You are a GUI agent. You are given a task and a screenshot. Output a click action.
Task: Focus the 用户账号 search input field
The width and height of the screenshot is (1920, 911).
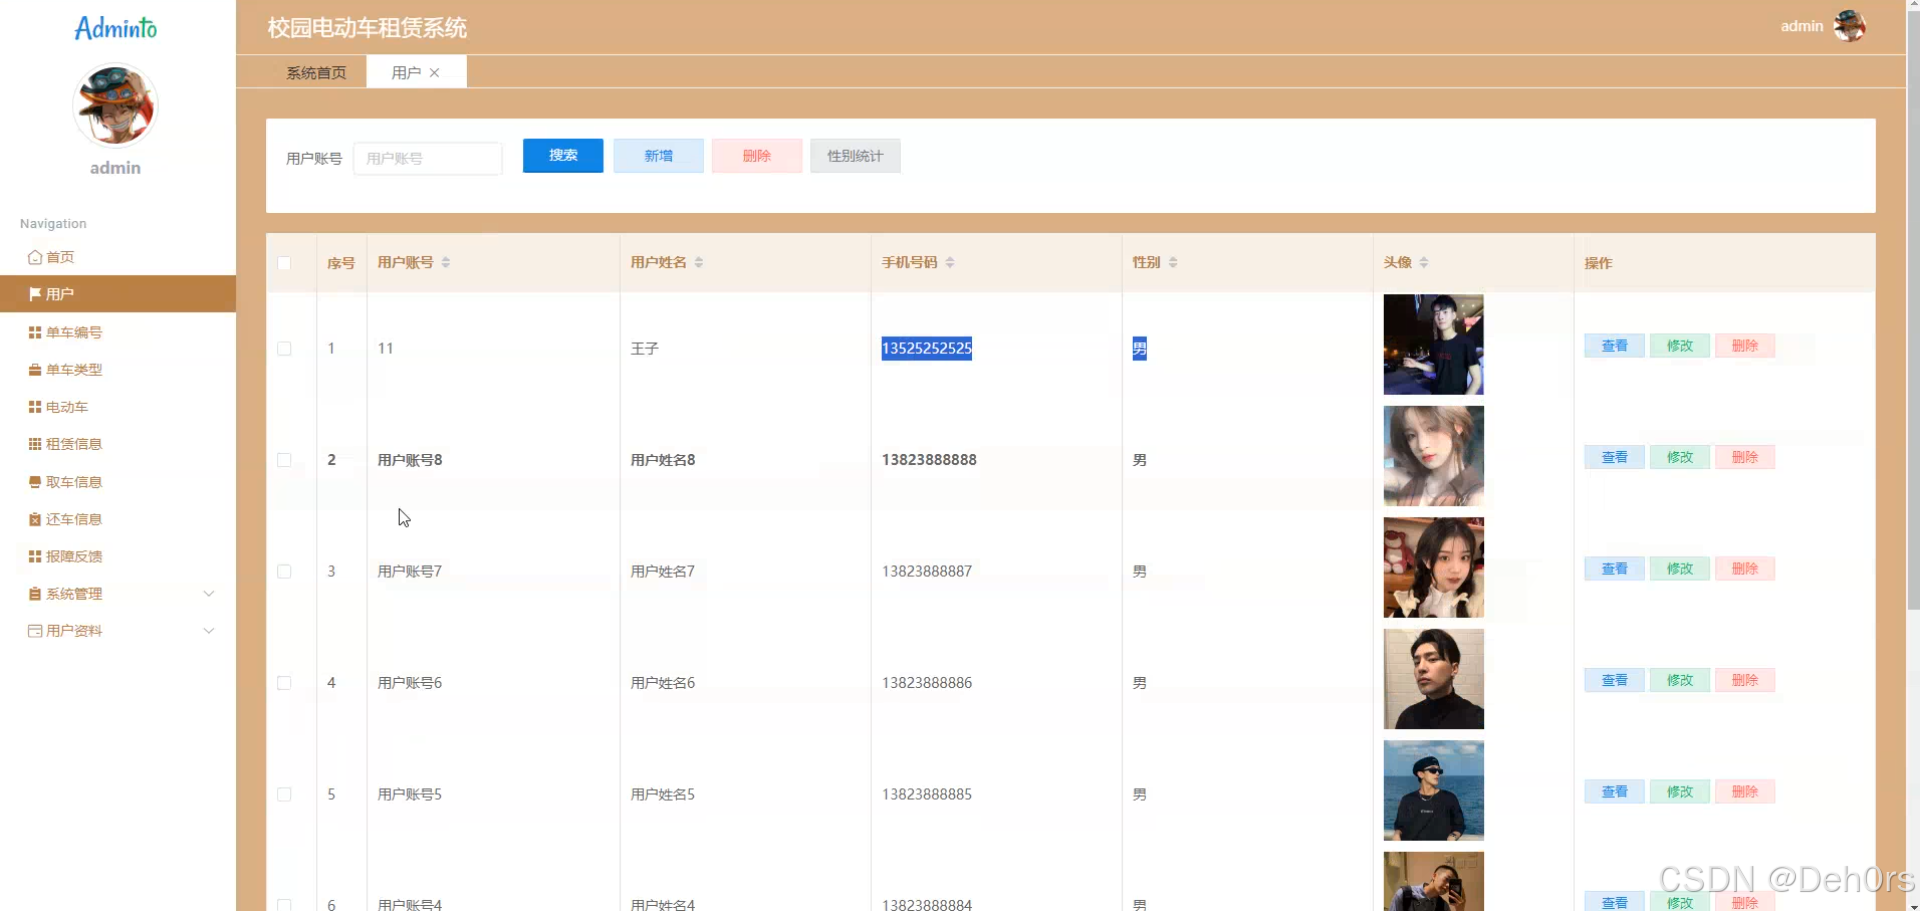pyautogui.click(x=427, y=158)
